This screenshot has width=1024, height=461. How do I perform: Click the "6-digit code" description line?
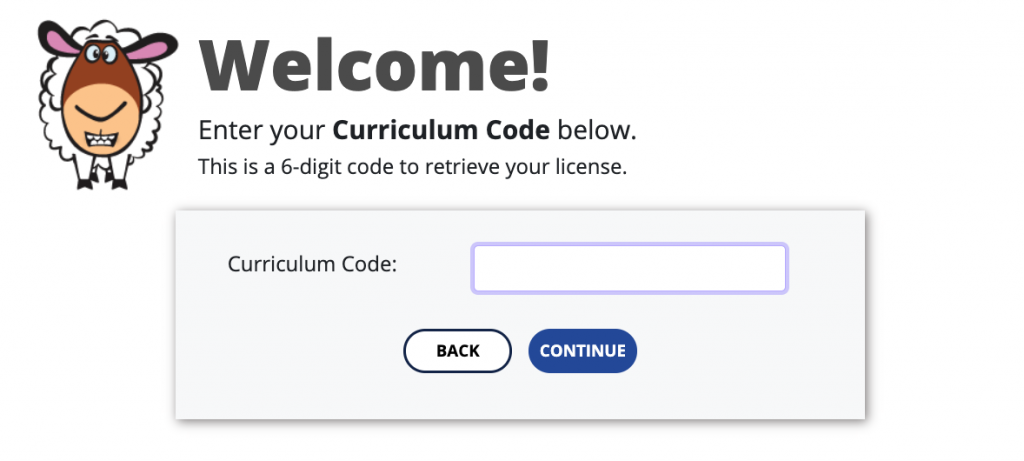click(x=413, y=167)
